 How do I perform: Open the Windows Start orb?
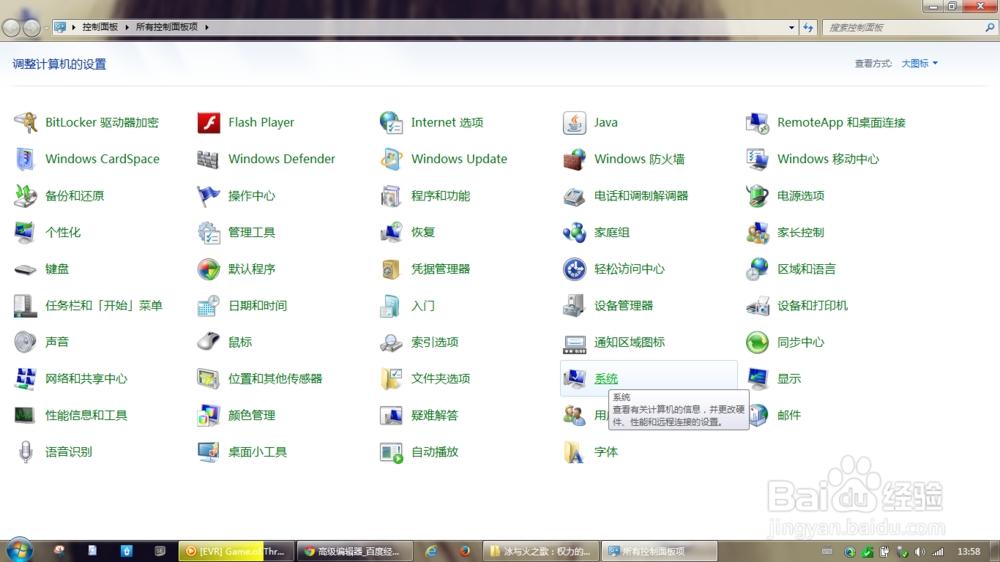(x=19, y=551)
